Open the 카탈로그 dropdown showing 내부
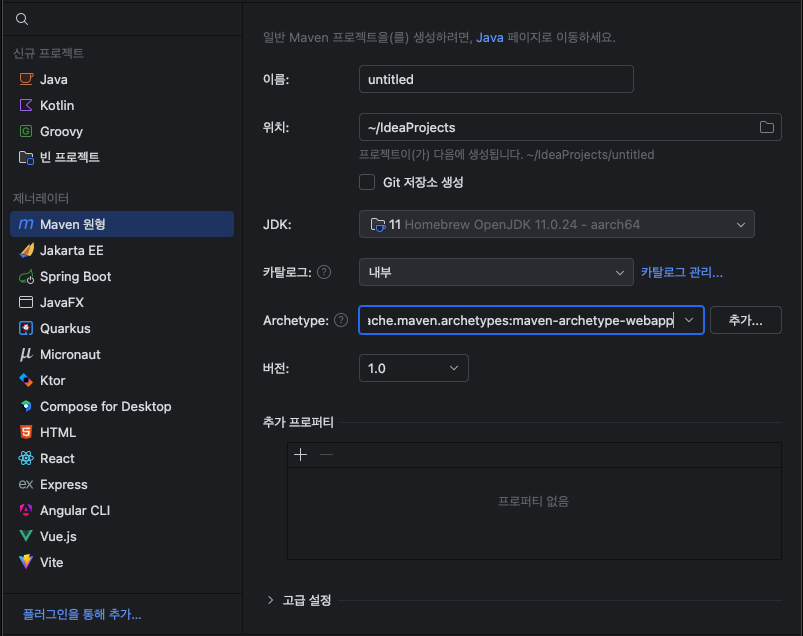 click(496, 272)
